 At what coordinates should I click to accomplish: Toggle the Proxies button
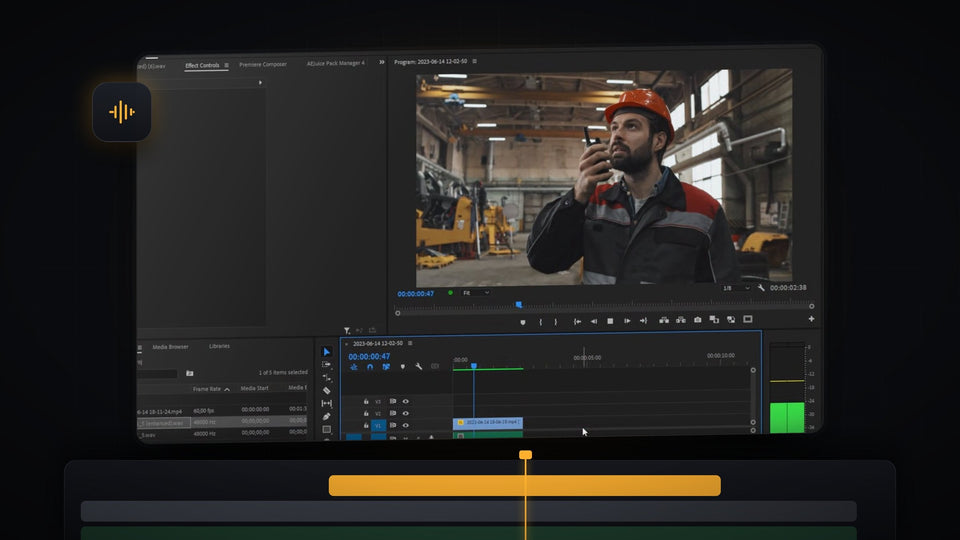pos(731,320)
